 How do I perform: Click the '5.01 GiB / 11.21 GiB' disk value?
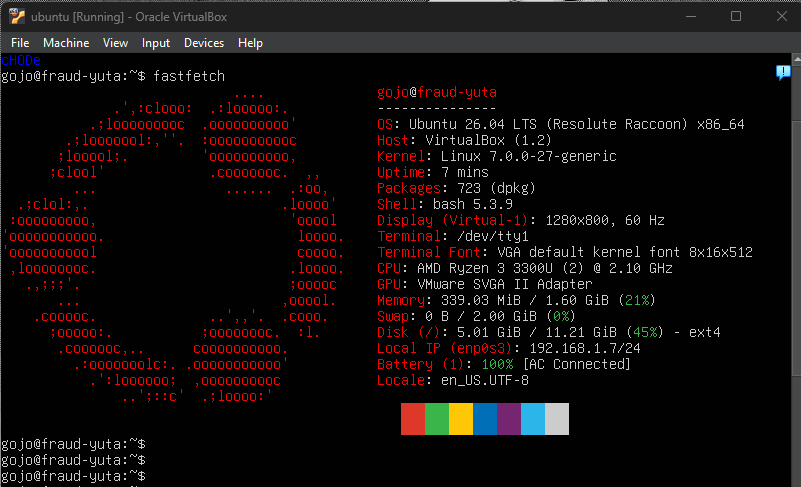point(537,332)
